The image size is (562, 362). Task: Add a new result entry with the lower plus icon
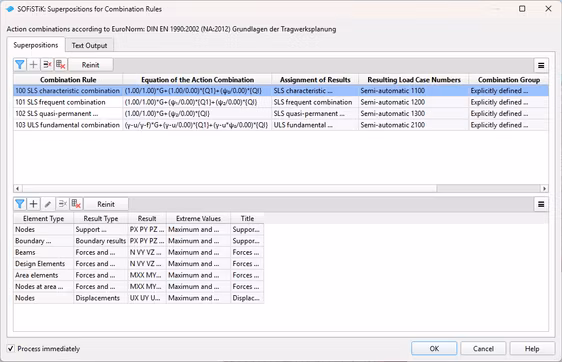pyautogui.click(x=33, y=204)
